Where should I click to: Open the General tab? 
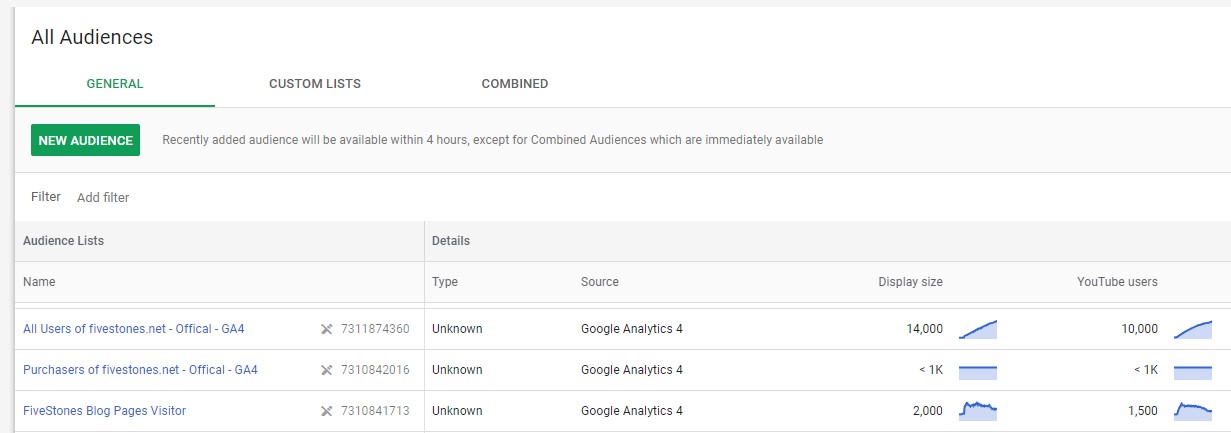[x=115, y=84]
